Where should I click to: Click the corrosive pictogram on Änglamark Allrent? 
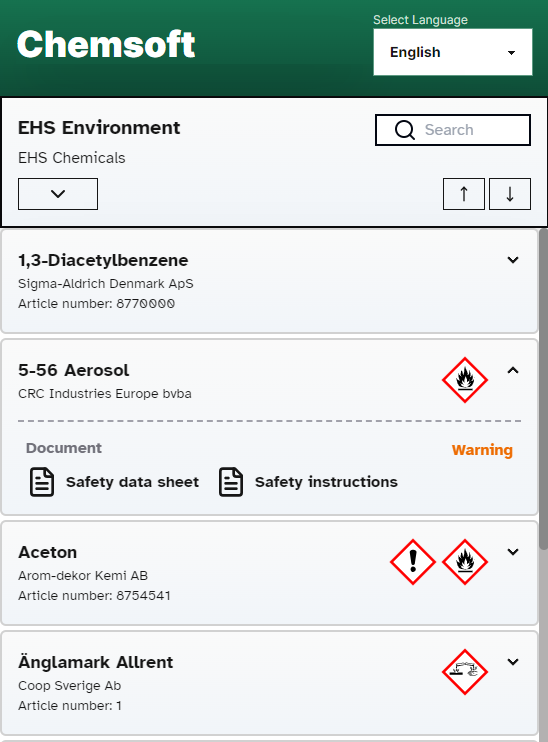(x=465, y=672)
